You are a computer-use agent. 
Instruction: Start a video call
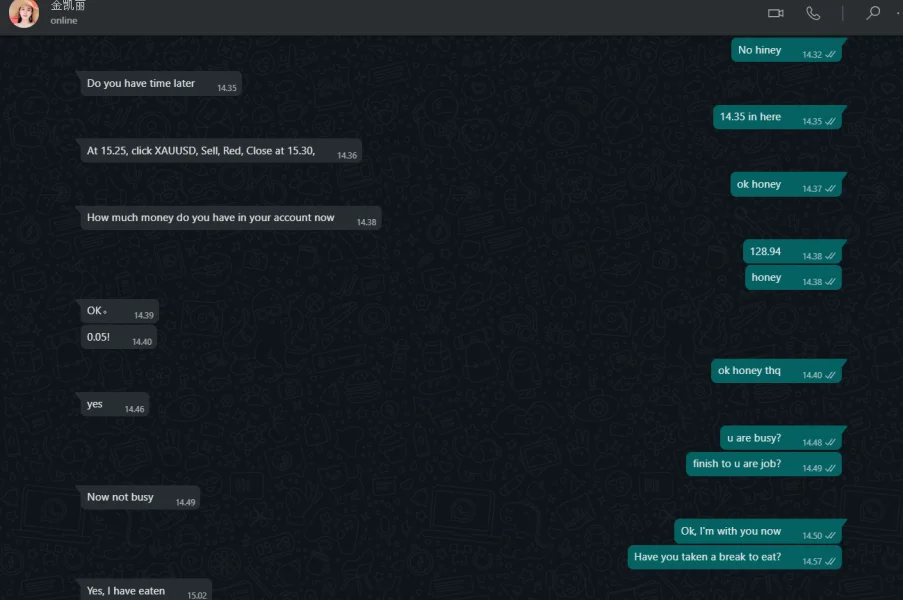(x=775, y=13)
